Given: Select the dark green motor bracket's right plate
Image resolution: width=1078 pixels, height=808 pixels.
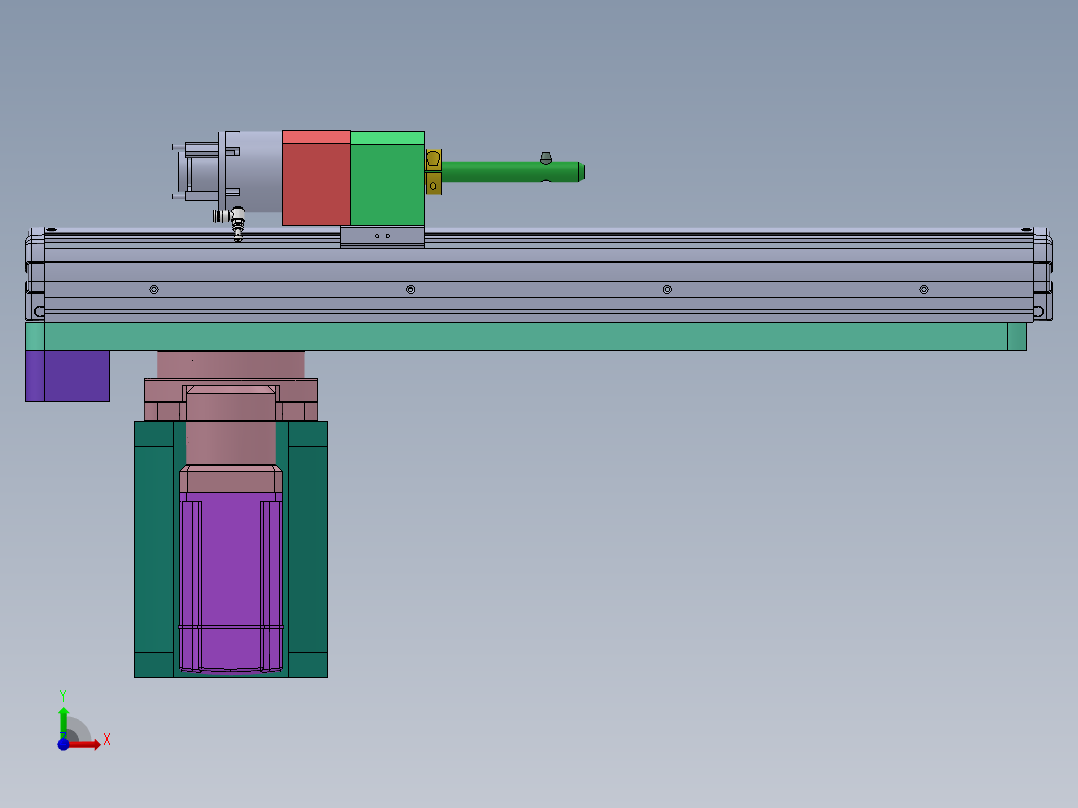Looking at the screenshot, I should pos(307,549).
